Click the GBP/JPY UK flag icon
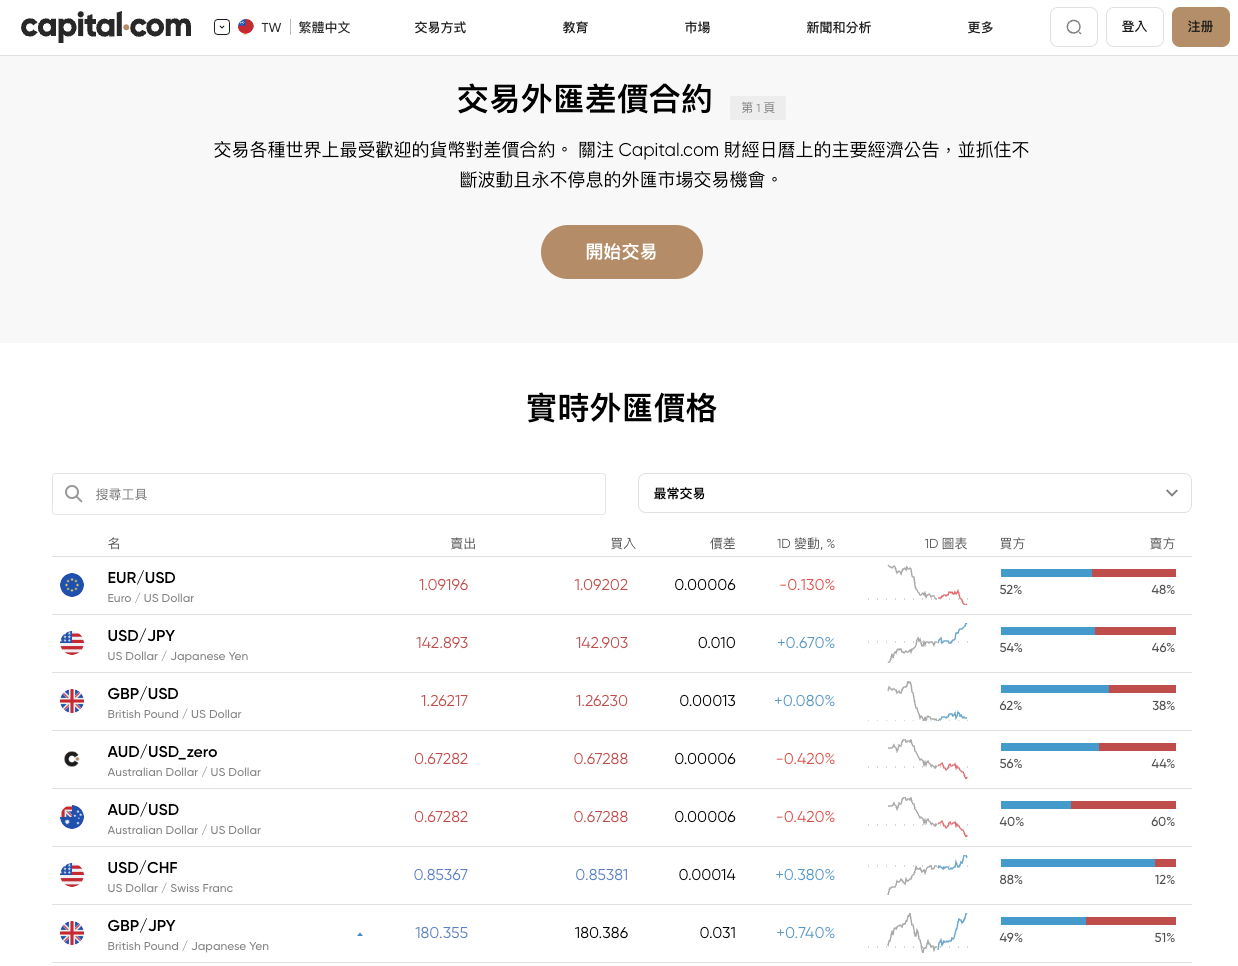 coord(72,933)
